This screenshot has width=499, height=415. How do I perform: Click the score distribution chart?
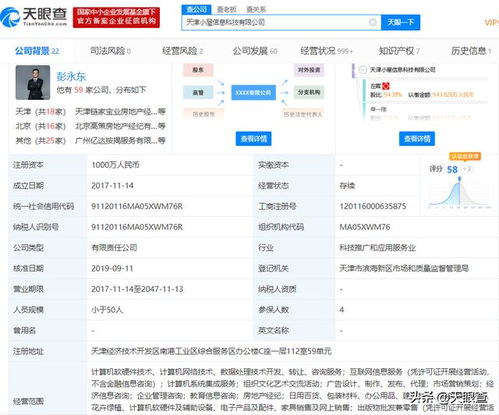click(459, 193)
